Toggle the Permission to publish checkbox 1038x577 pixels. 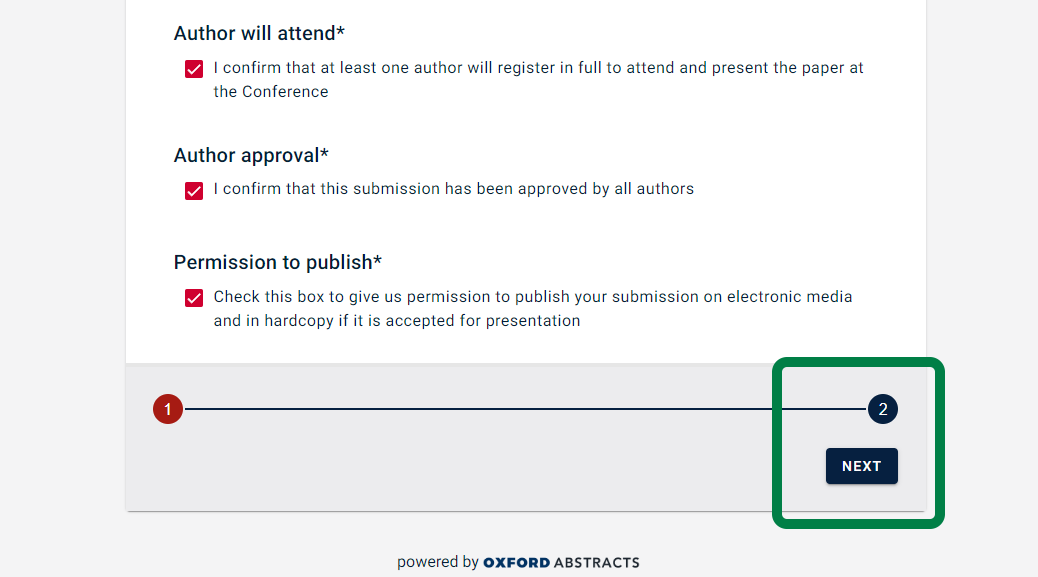click(x=194, y=298)
